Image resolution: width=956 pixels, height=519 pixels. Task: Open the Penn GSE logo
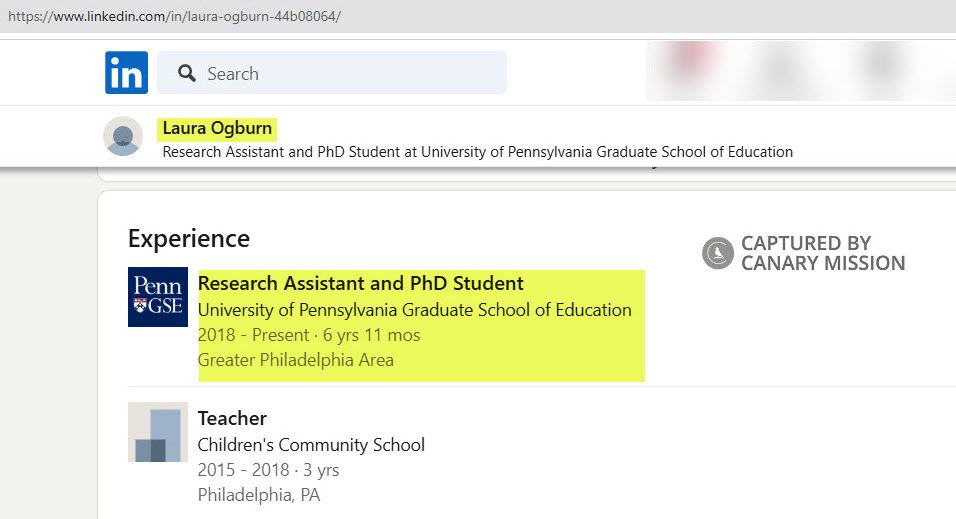[158, 297]
